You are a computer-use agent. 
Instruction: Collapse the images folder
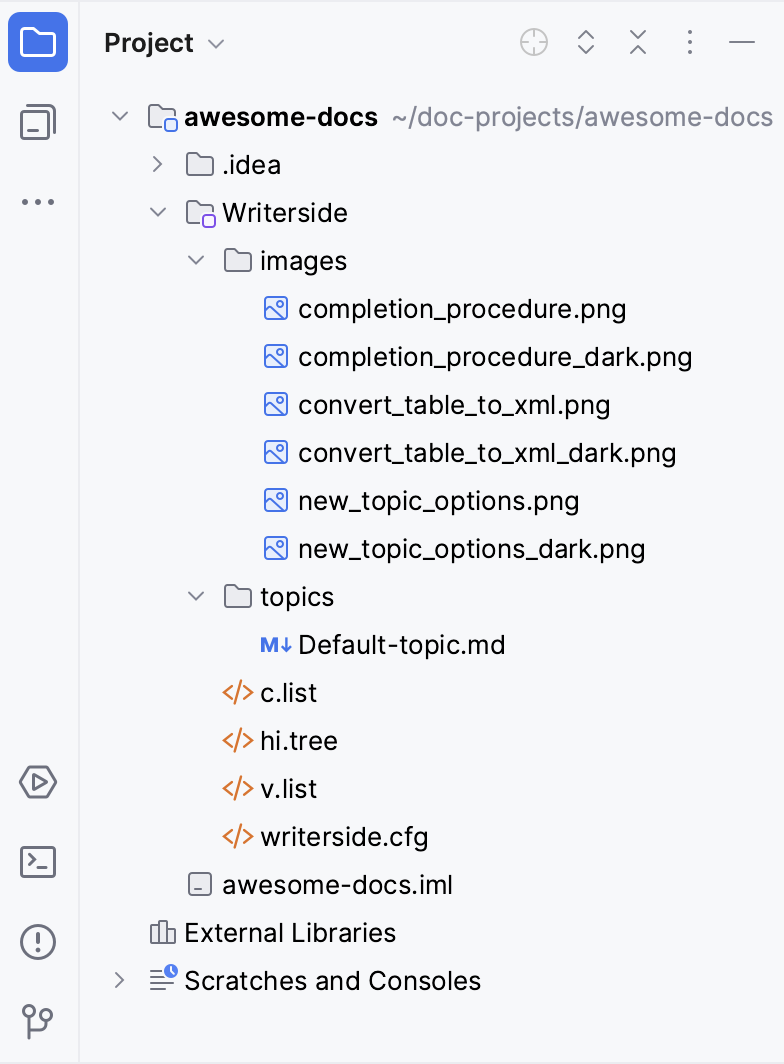[x=195, y=261]
